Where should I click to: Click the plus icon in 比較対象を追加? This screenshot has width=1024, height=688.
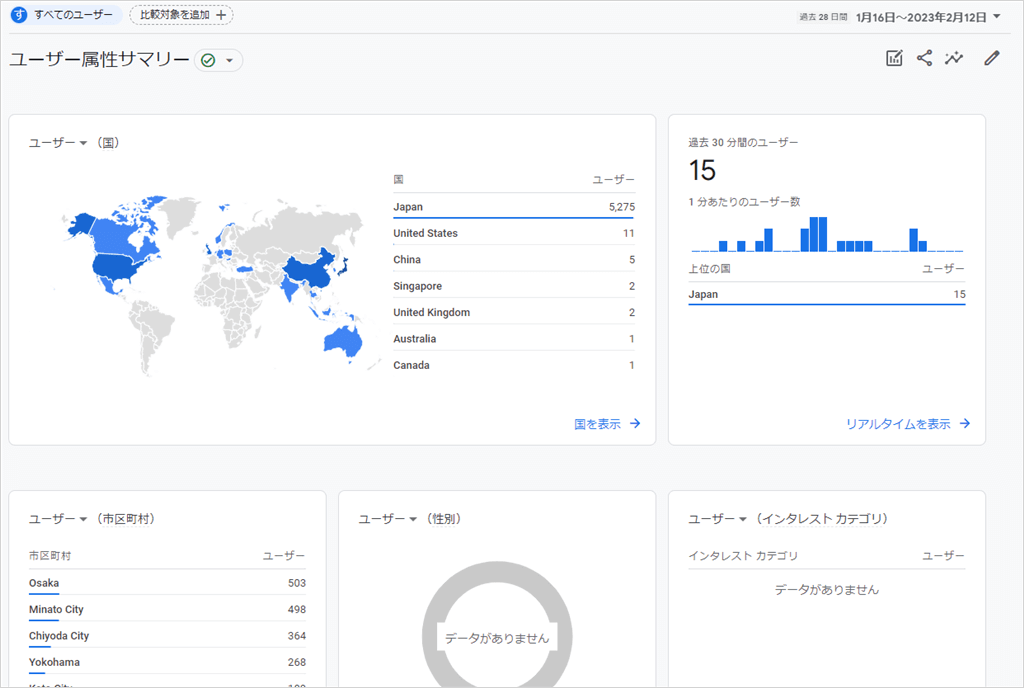(x=221, y=15)
